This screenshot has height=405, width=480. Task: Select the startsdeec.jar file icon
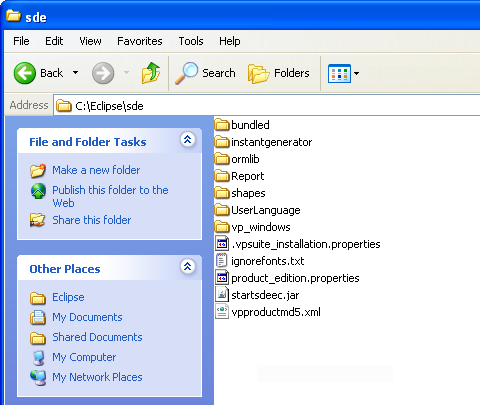[x=222, y=295]
